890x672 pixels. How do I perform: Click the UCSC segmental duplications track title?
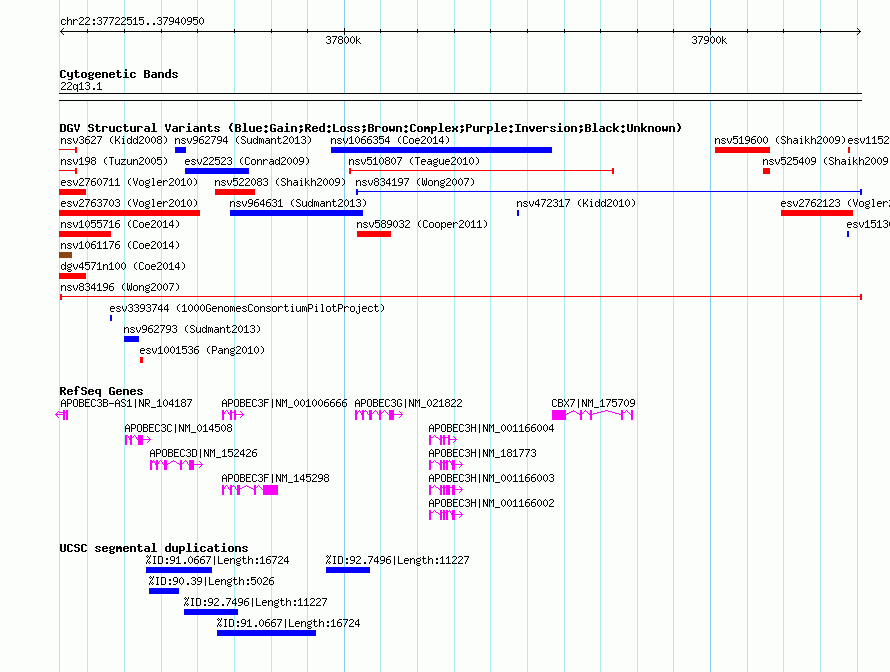tap(154, 548)
